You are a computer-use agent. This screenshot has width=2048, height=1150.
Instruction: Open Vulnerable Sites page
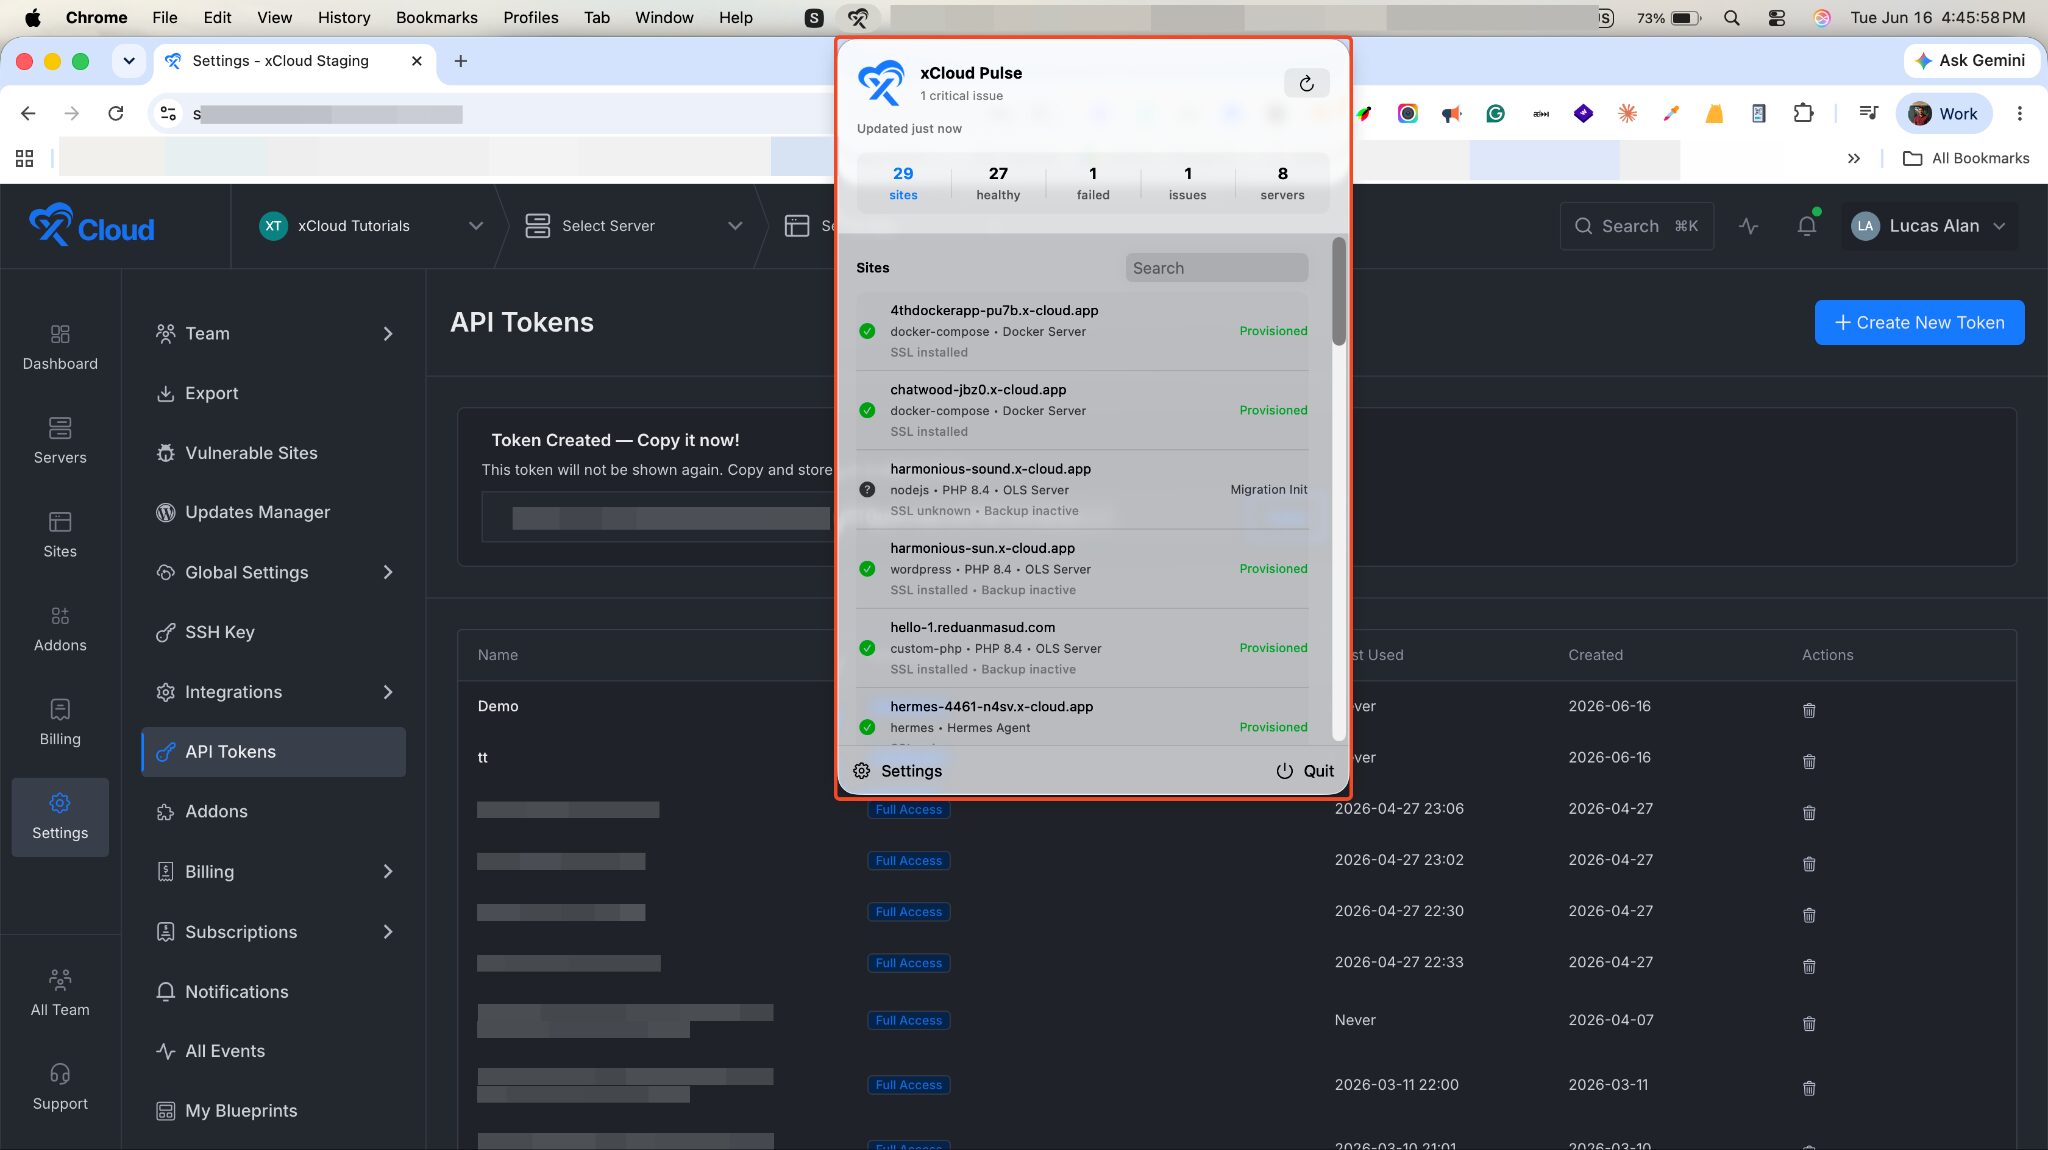coord(274,453)
